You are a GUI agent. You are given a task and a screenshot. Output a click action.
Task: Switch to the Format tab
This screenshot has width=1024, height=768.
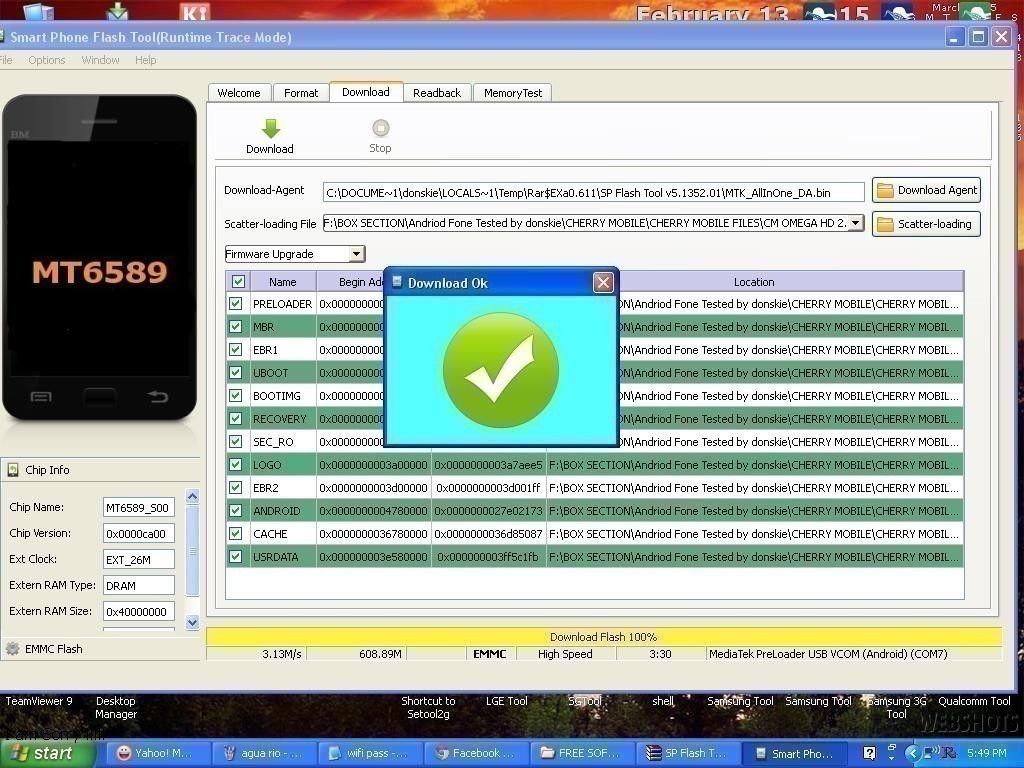pyautogui.click(x=300, y=93)
